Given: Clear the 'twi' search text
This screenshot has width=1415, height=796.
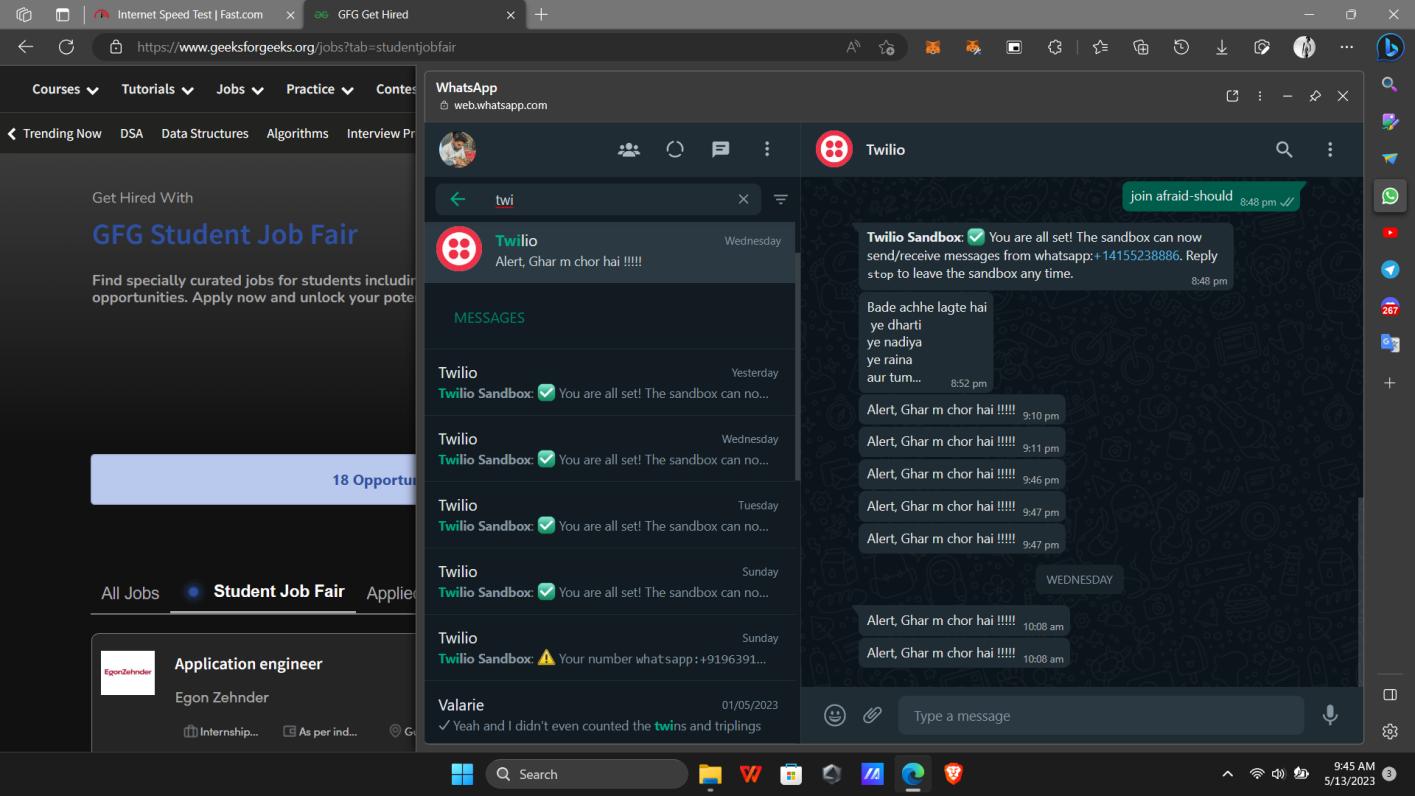Looking at the screenshot, I should (743, 199).
